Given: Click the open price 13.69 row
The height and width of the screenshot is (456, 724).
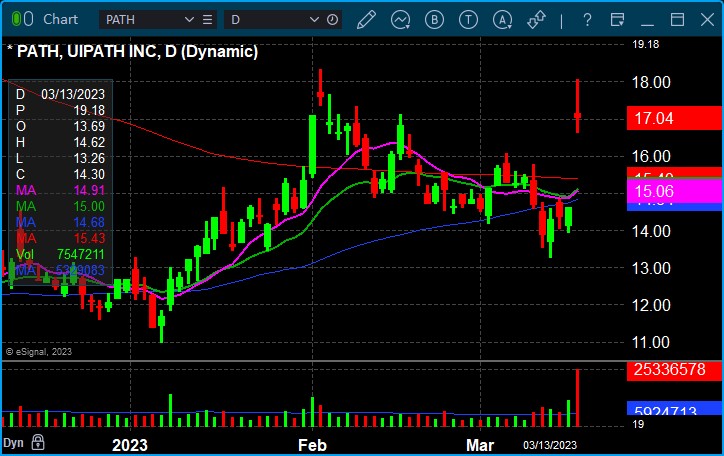Looking at the screenshot, I should tap(60, 126).
